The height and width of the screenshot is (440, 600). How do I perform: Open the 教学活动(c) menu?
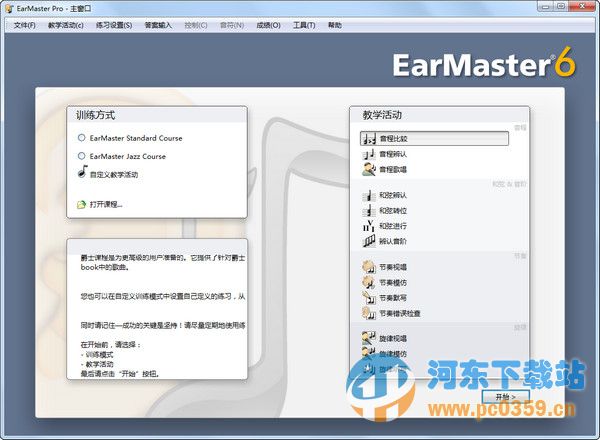66,25
